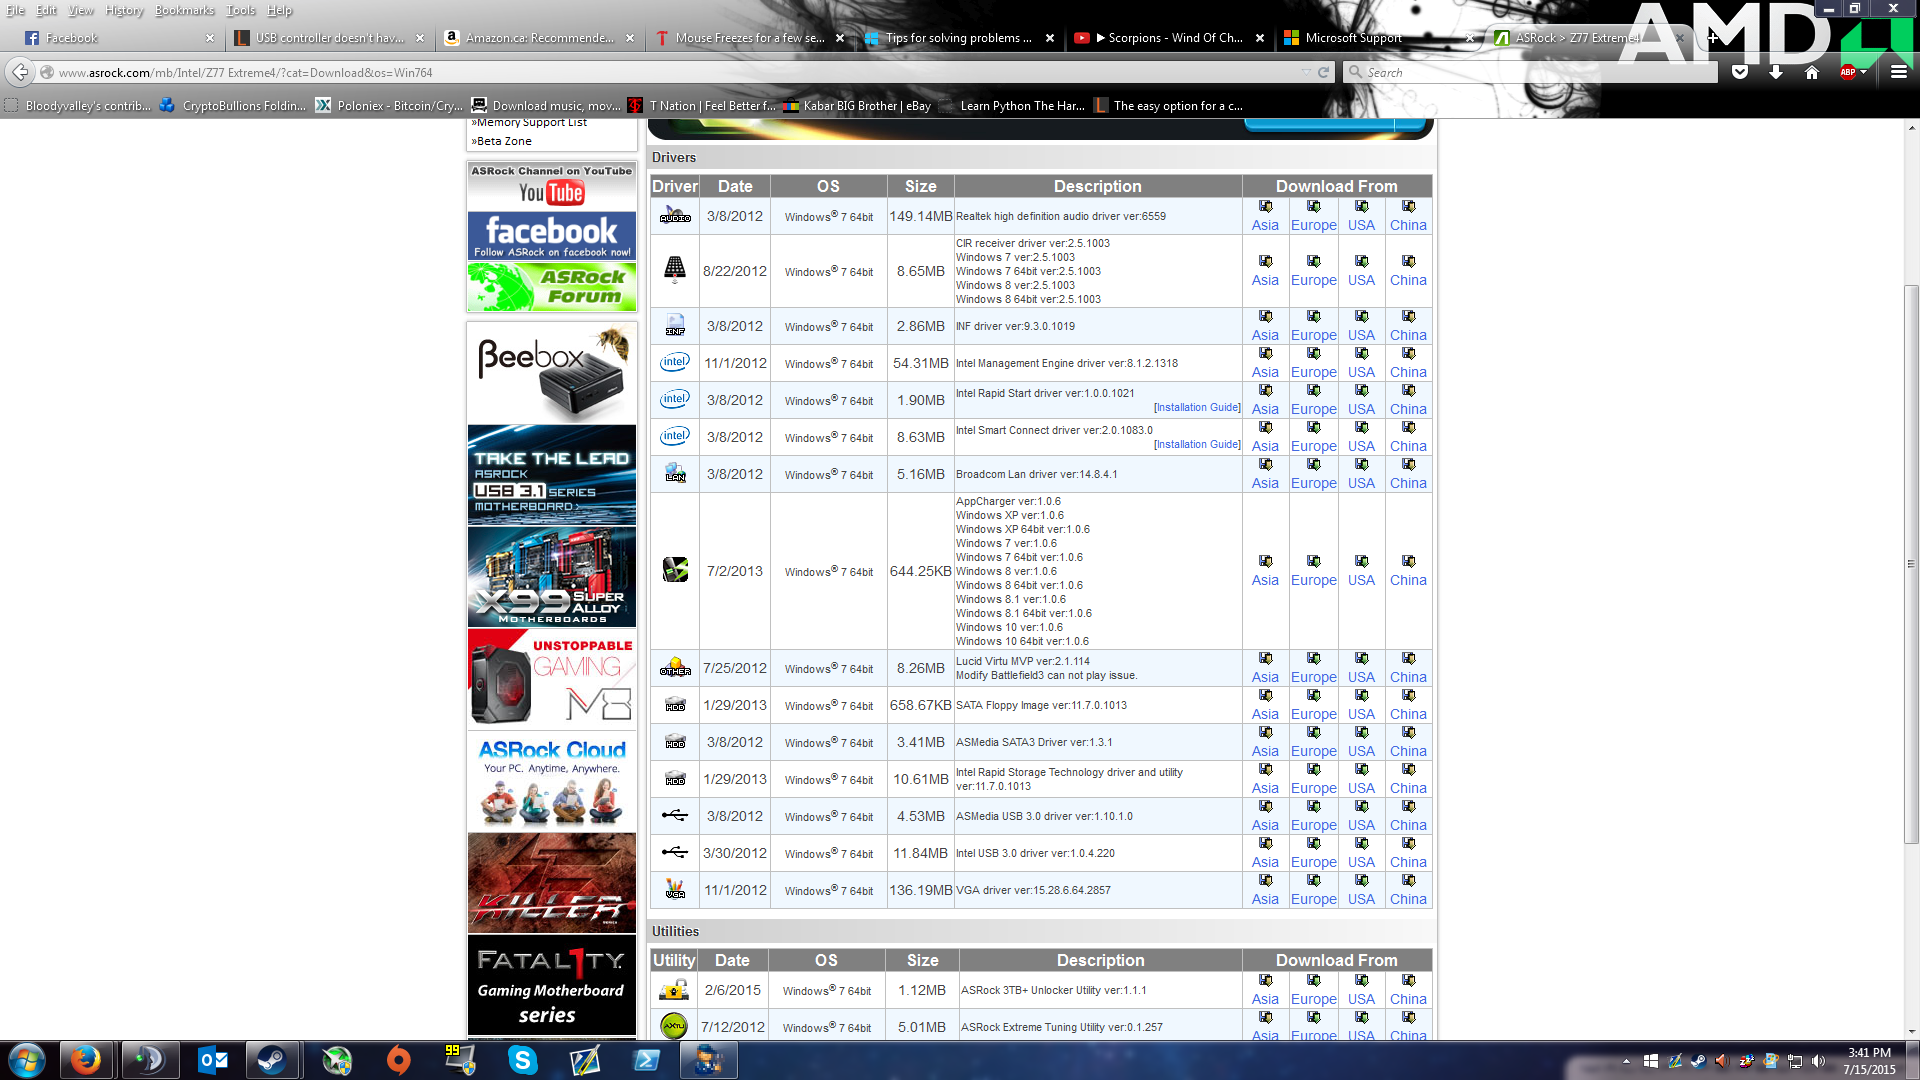Download the Broadcom Lan driver from USA
The width and height of the screenshot is (1920, 1080).
1361,474
